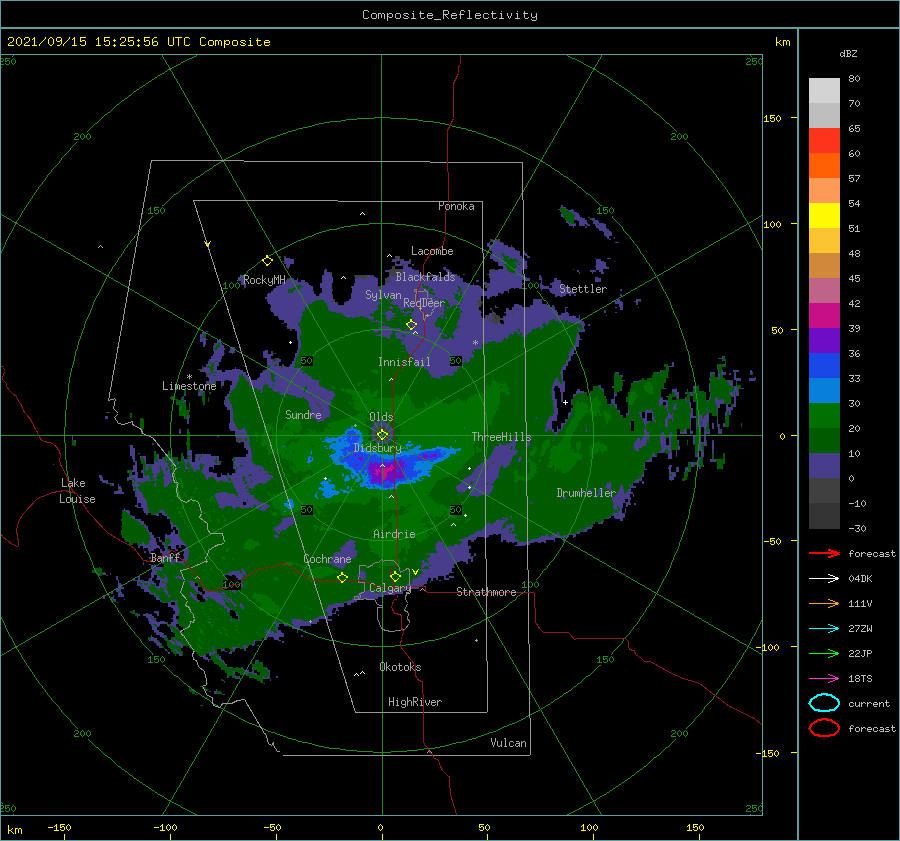Click the red forecast arrow in legend
This screenshot has width=900, height=841.
[x=824, y=553]
